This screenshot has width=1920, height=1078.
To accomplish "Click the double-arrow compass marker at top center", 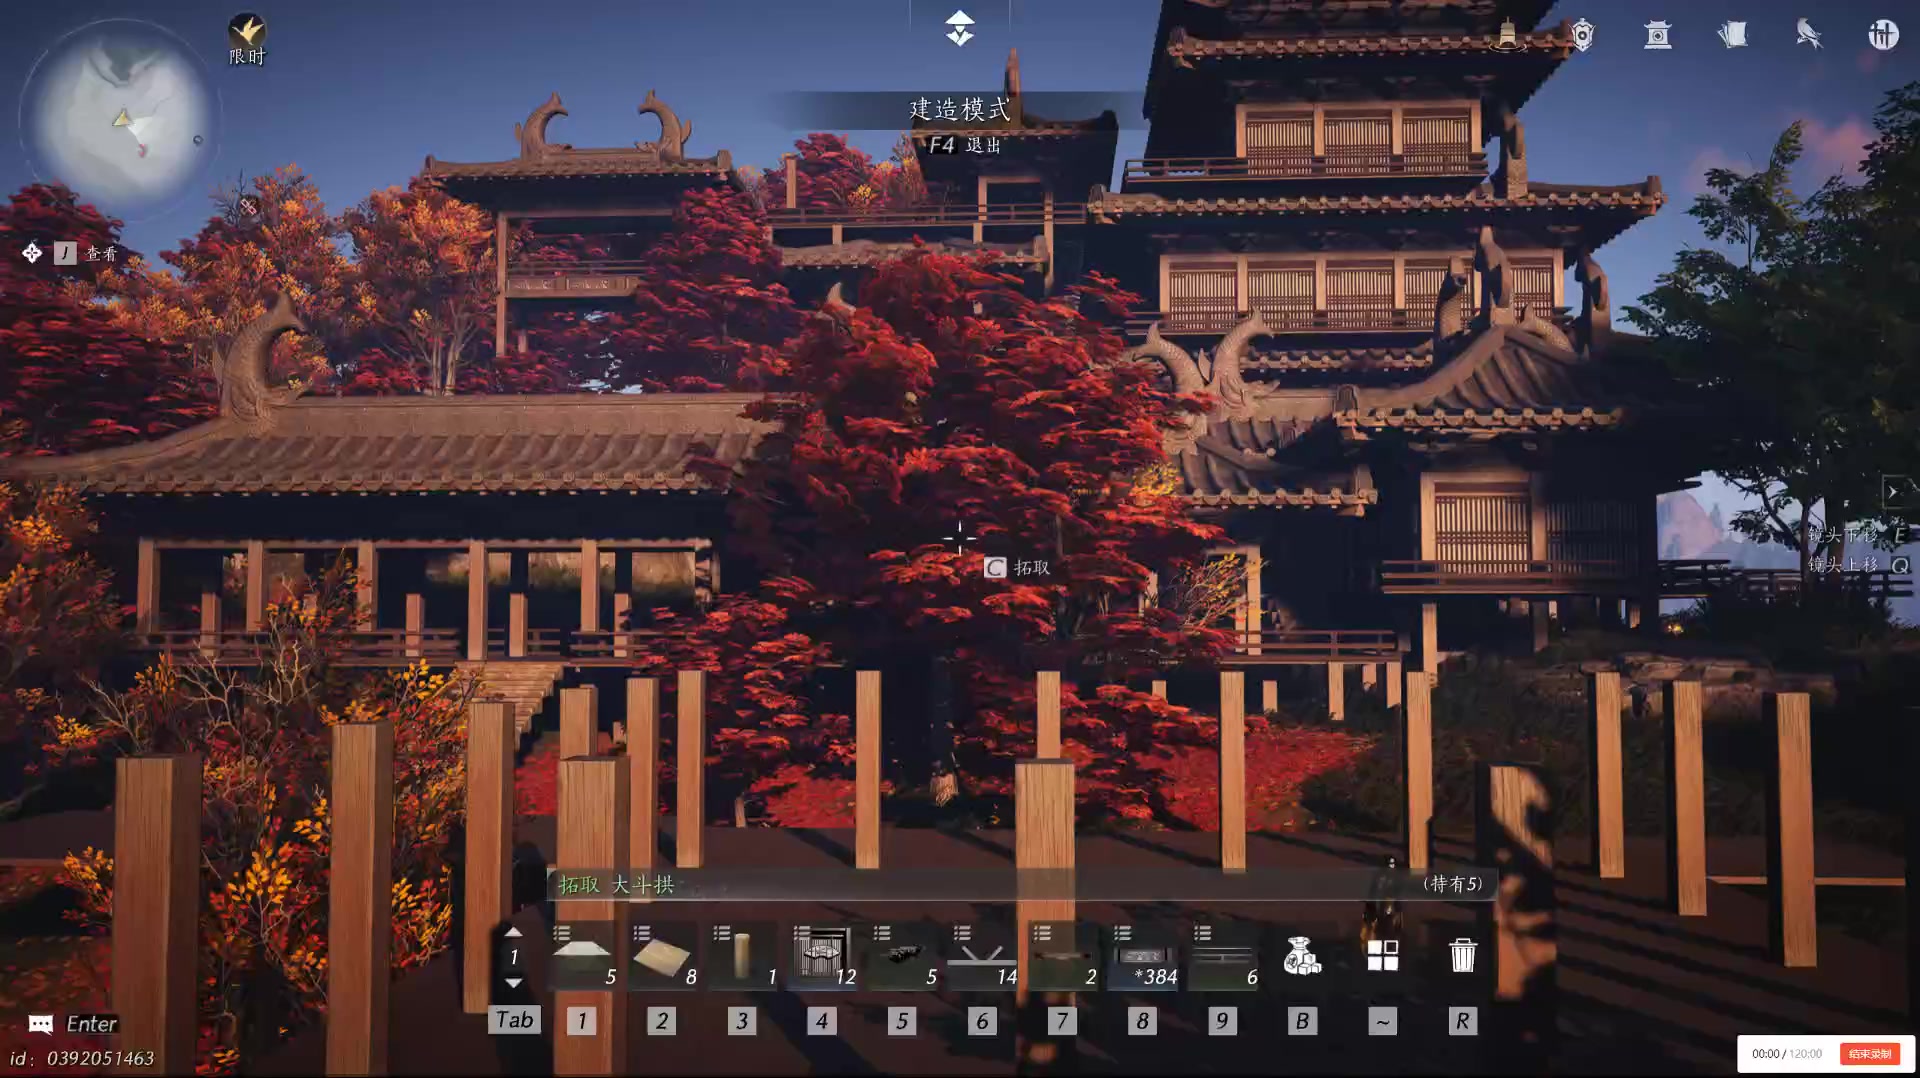I will pos(959,28).
